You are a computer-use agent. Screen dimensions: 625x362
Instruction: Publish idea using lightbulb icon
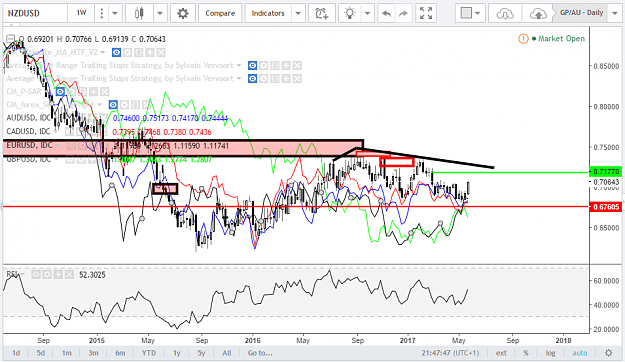(x=350, y=13)
